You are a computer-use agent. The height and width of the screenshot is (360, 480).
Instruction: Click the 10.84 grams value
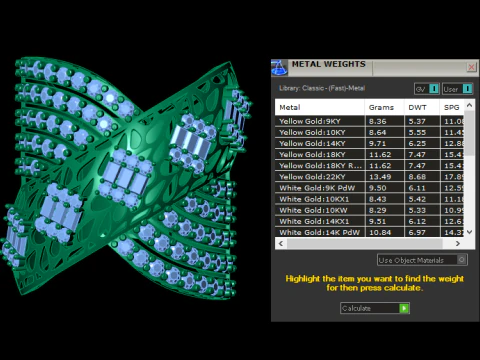[380, 232]
